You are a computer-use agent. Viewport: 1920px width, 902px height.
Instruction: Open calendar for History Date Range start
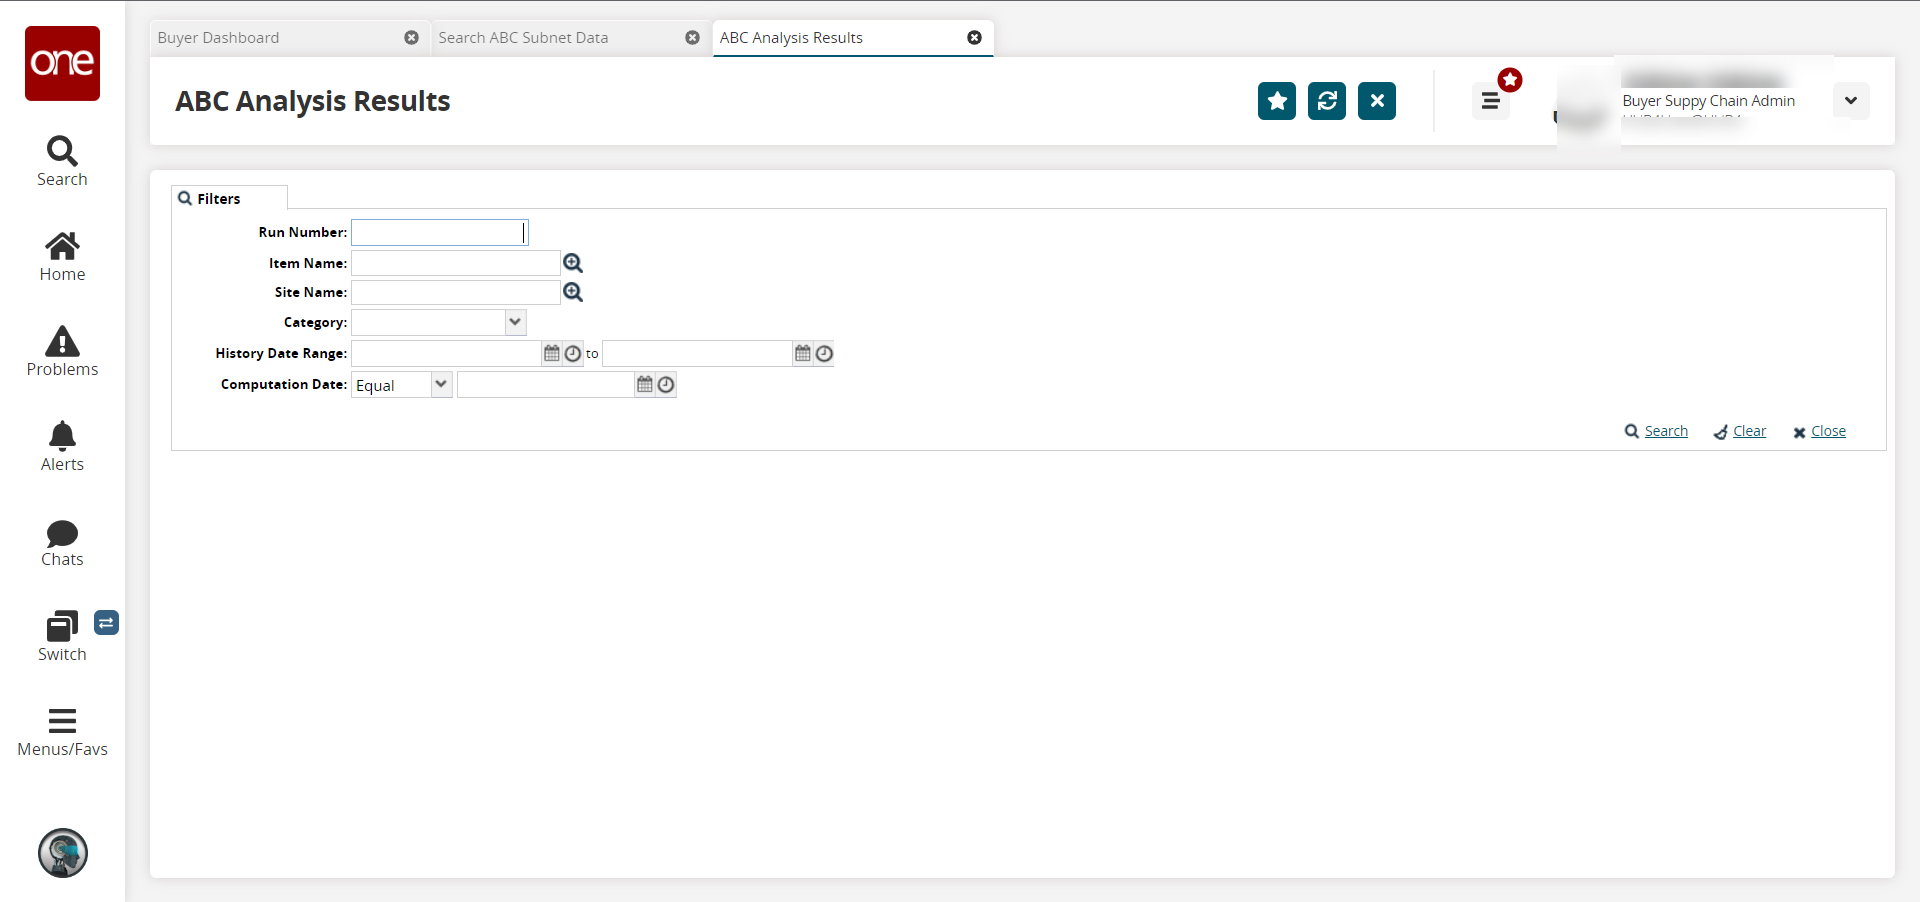coord(552,353)
